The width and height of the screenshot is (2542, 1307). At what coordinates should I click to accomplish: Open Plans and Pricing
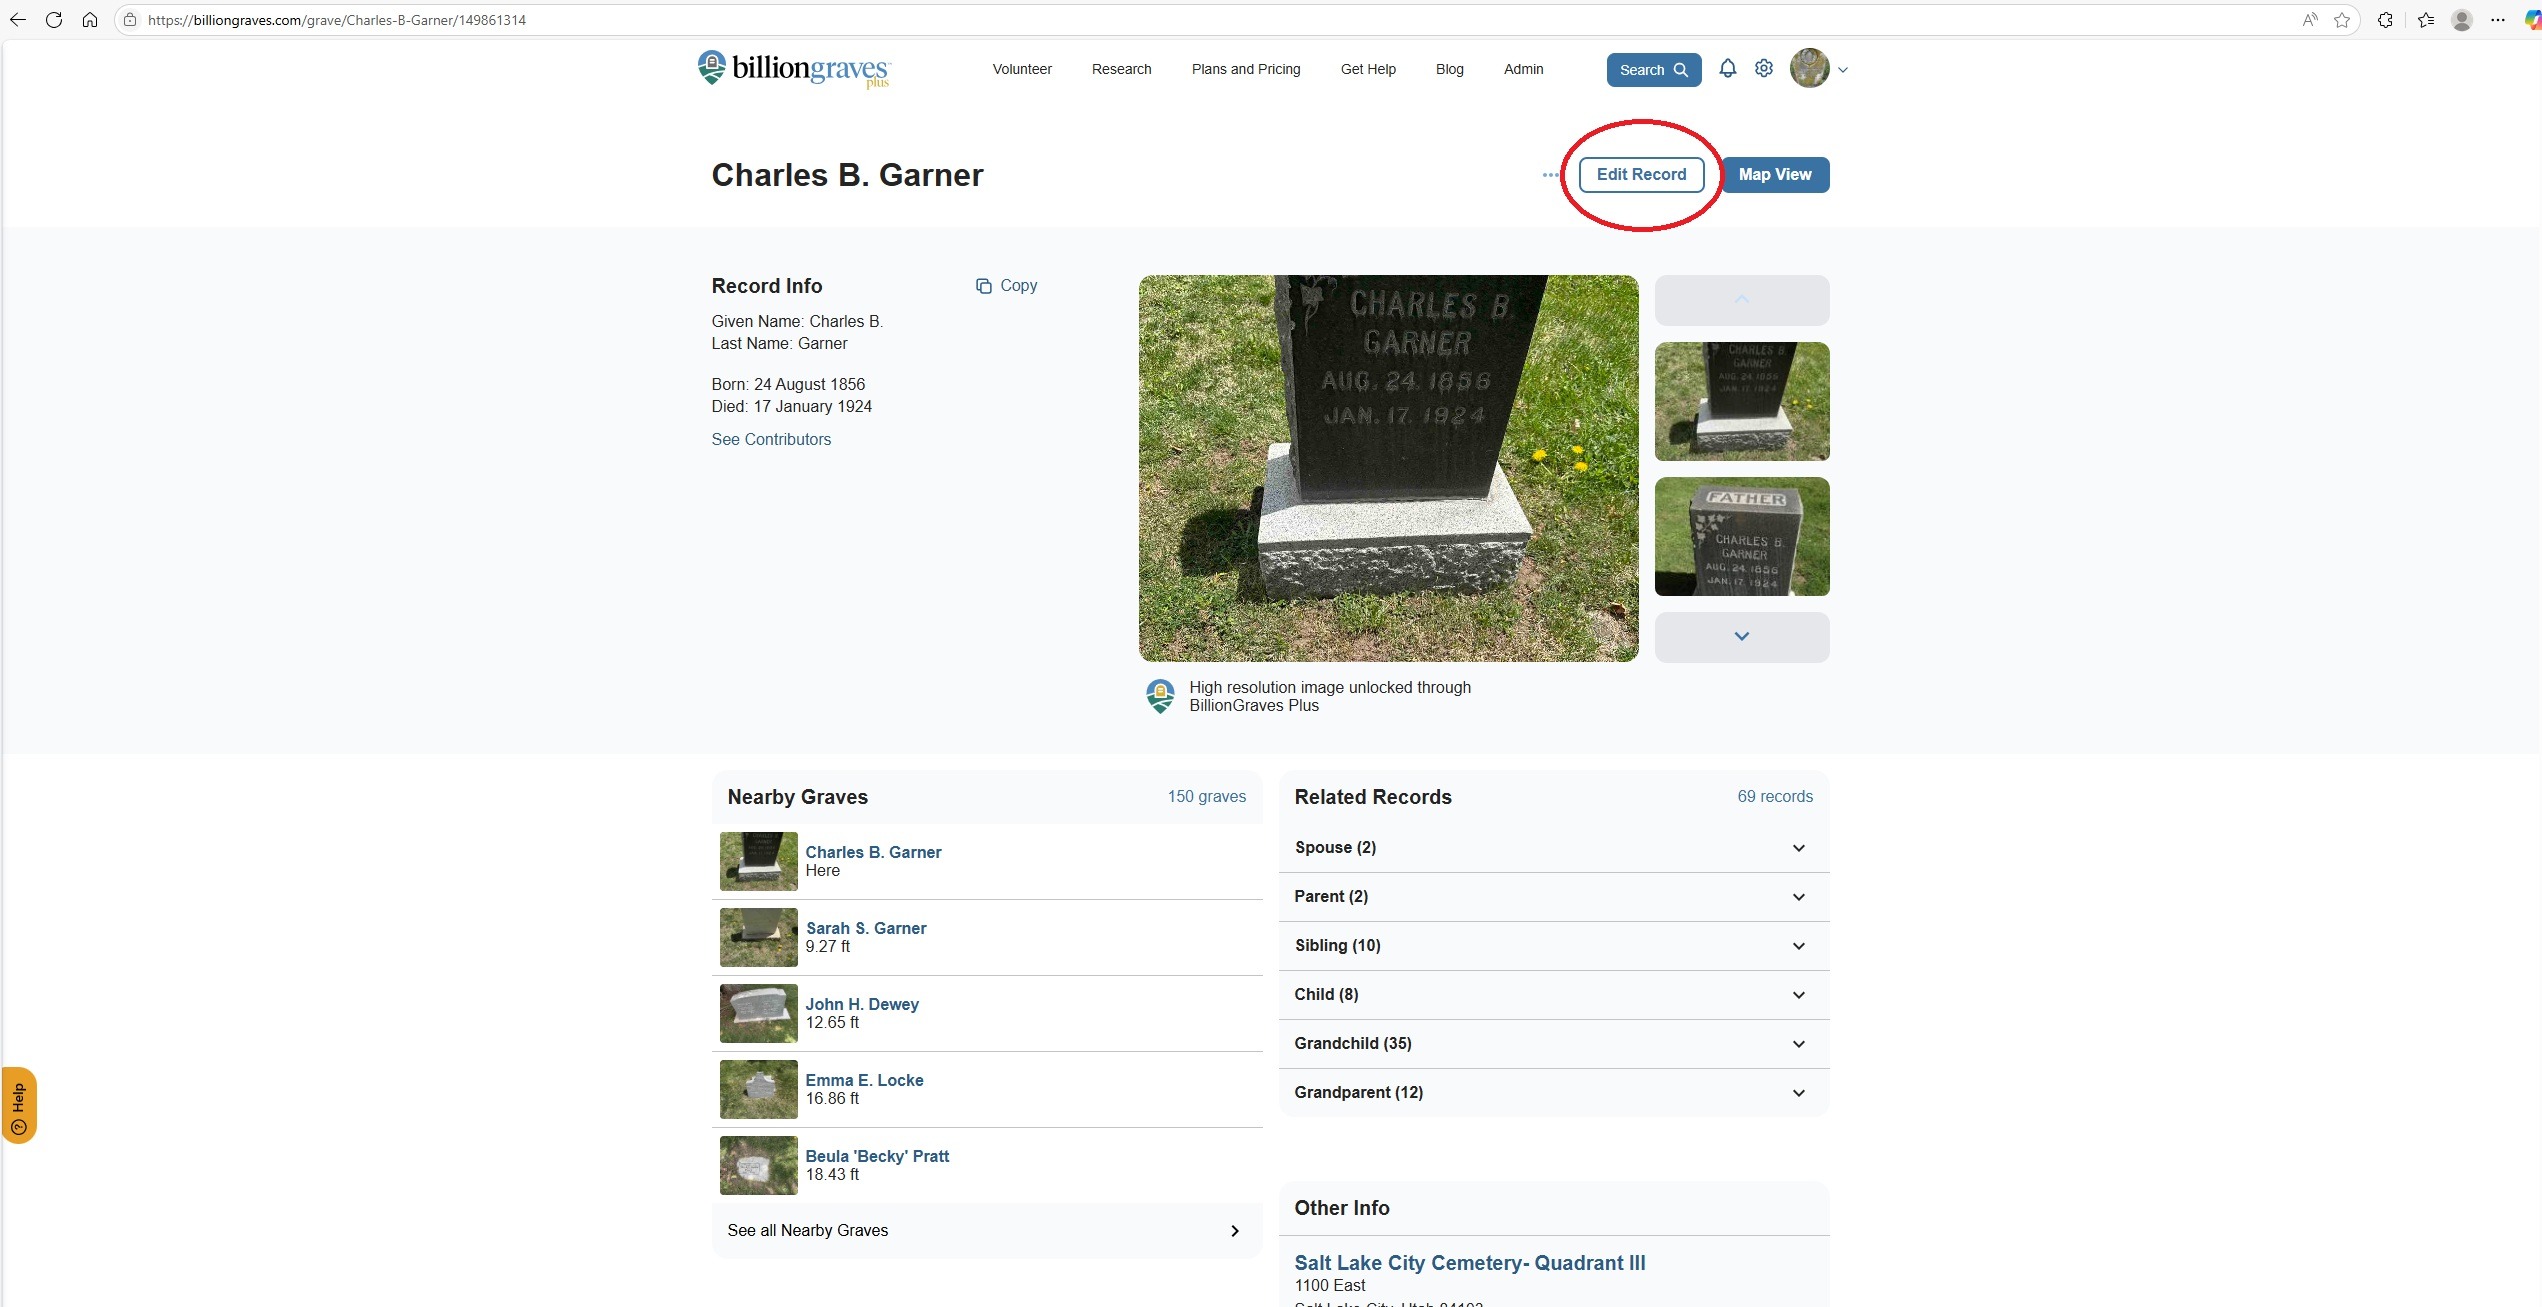click(x=1245, y=69)
